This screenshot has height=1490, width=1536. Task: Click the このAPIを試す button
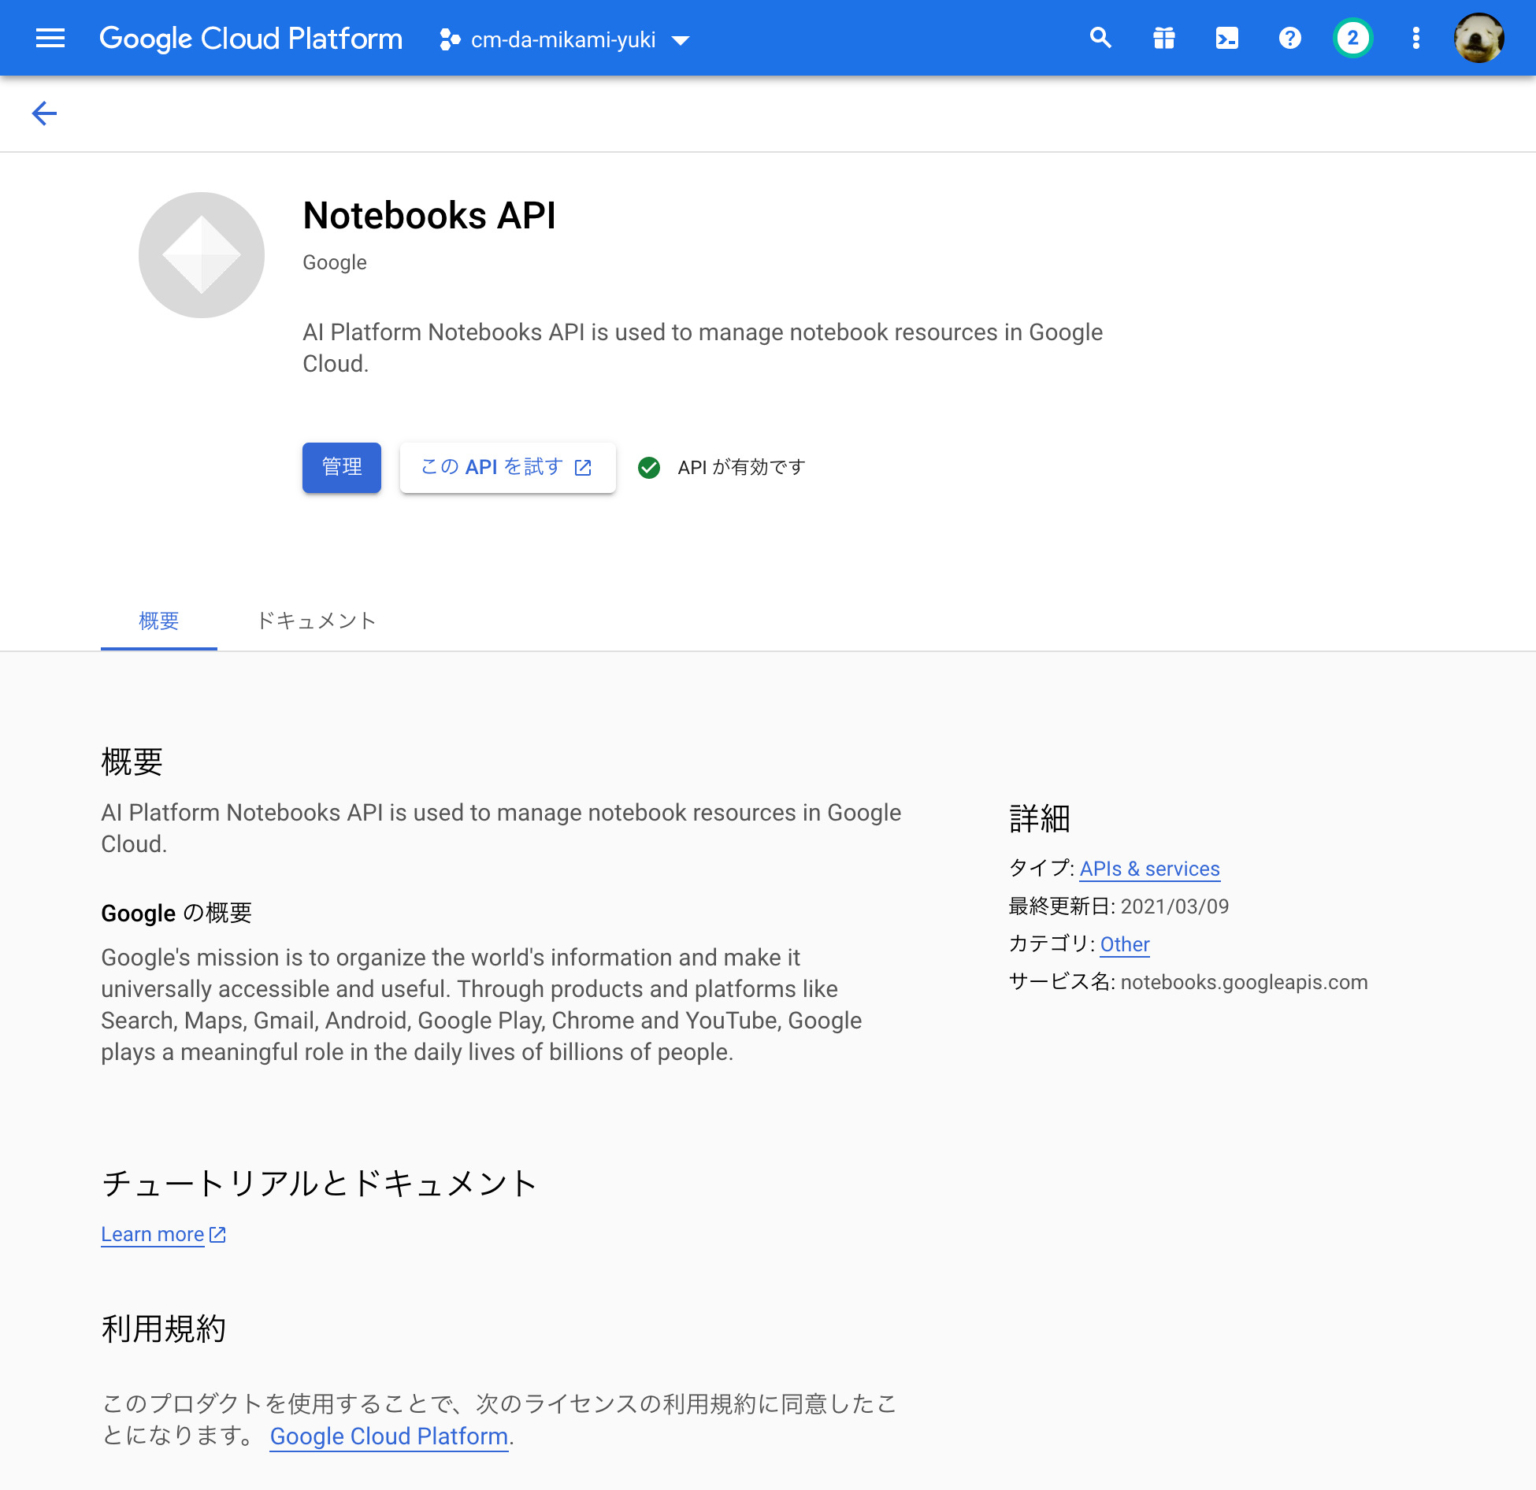(x=507, y=467)
